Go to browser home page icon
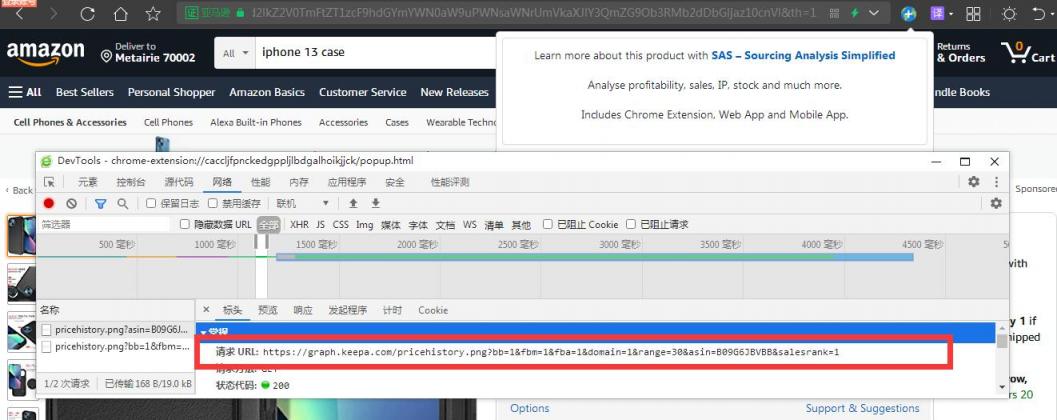Image resolution: width=1057 pixels, height=420 pixels. (x=120, y=13)
